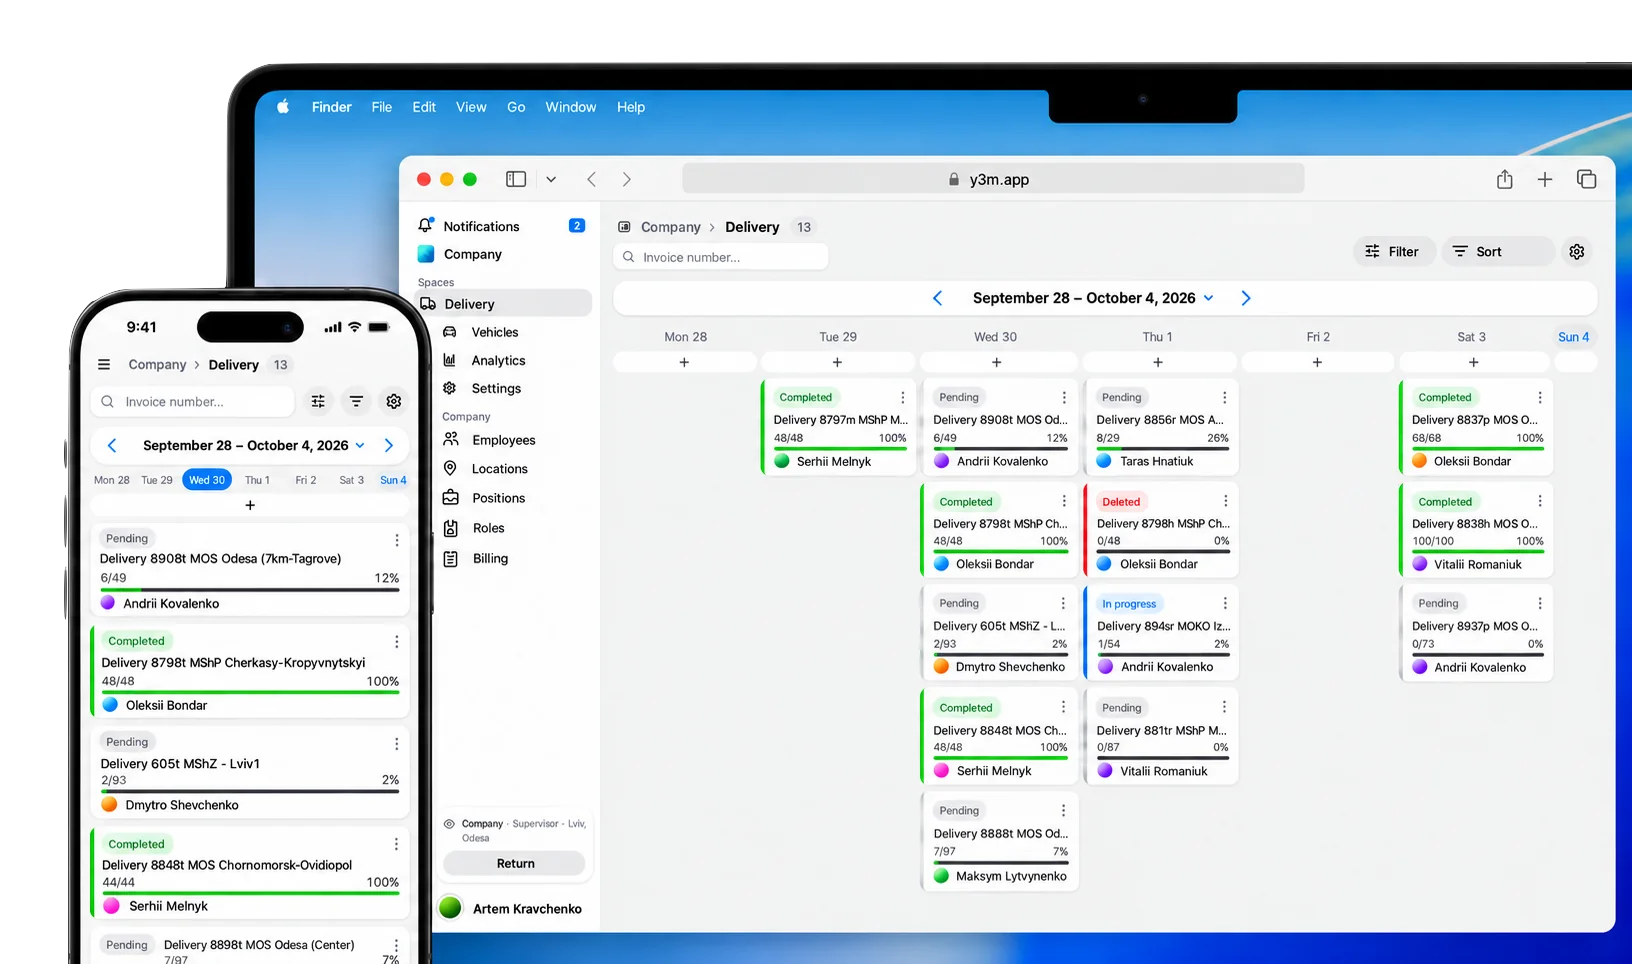
Task: Add a delivery under Mon 28
Action: (x=684, y=362)
